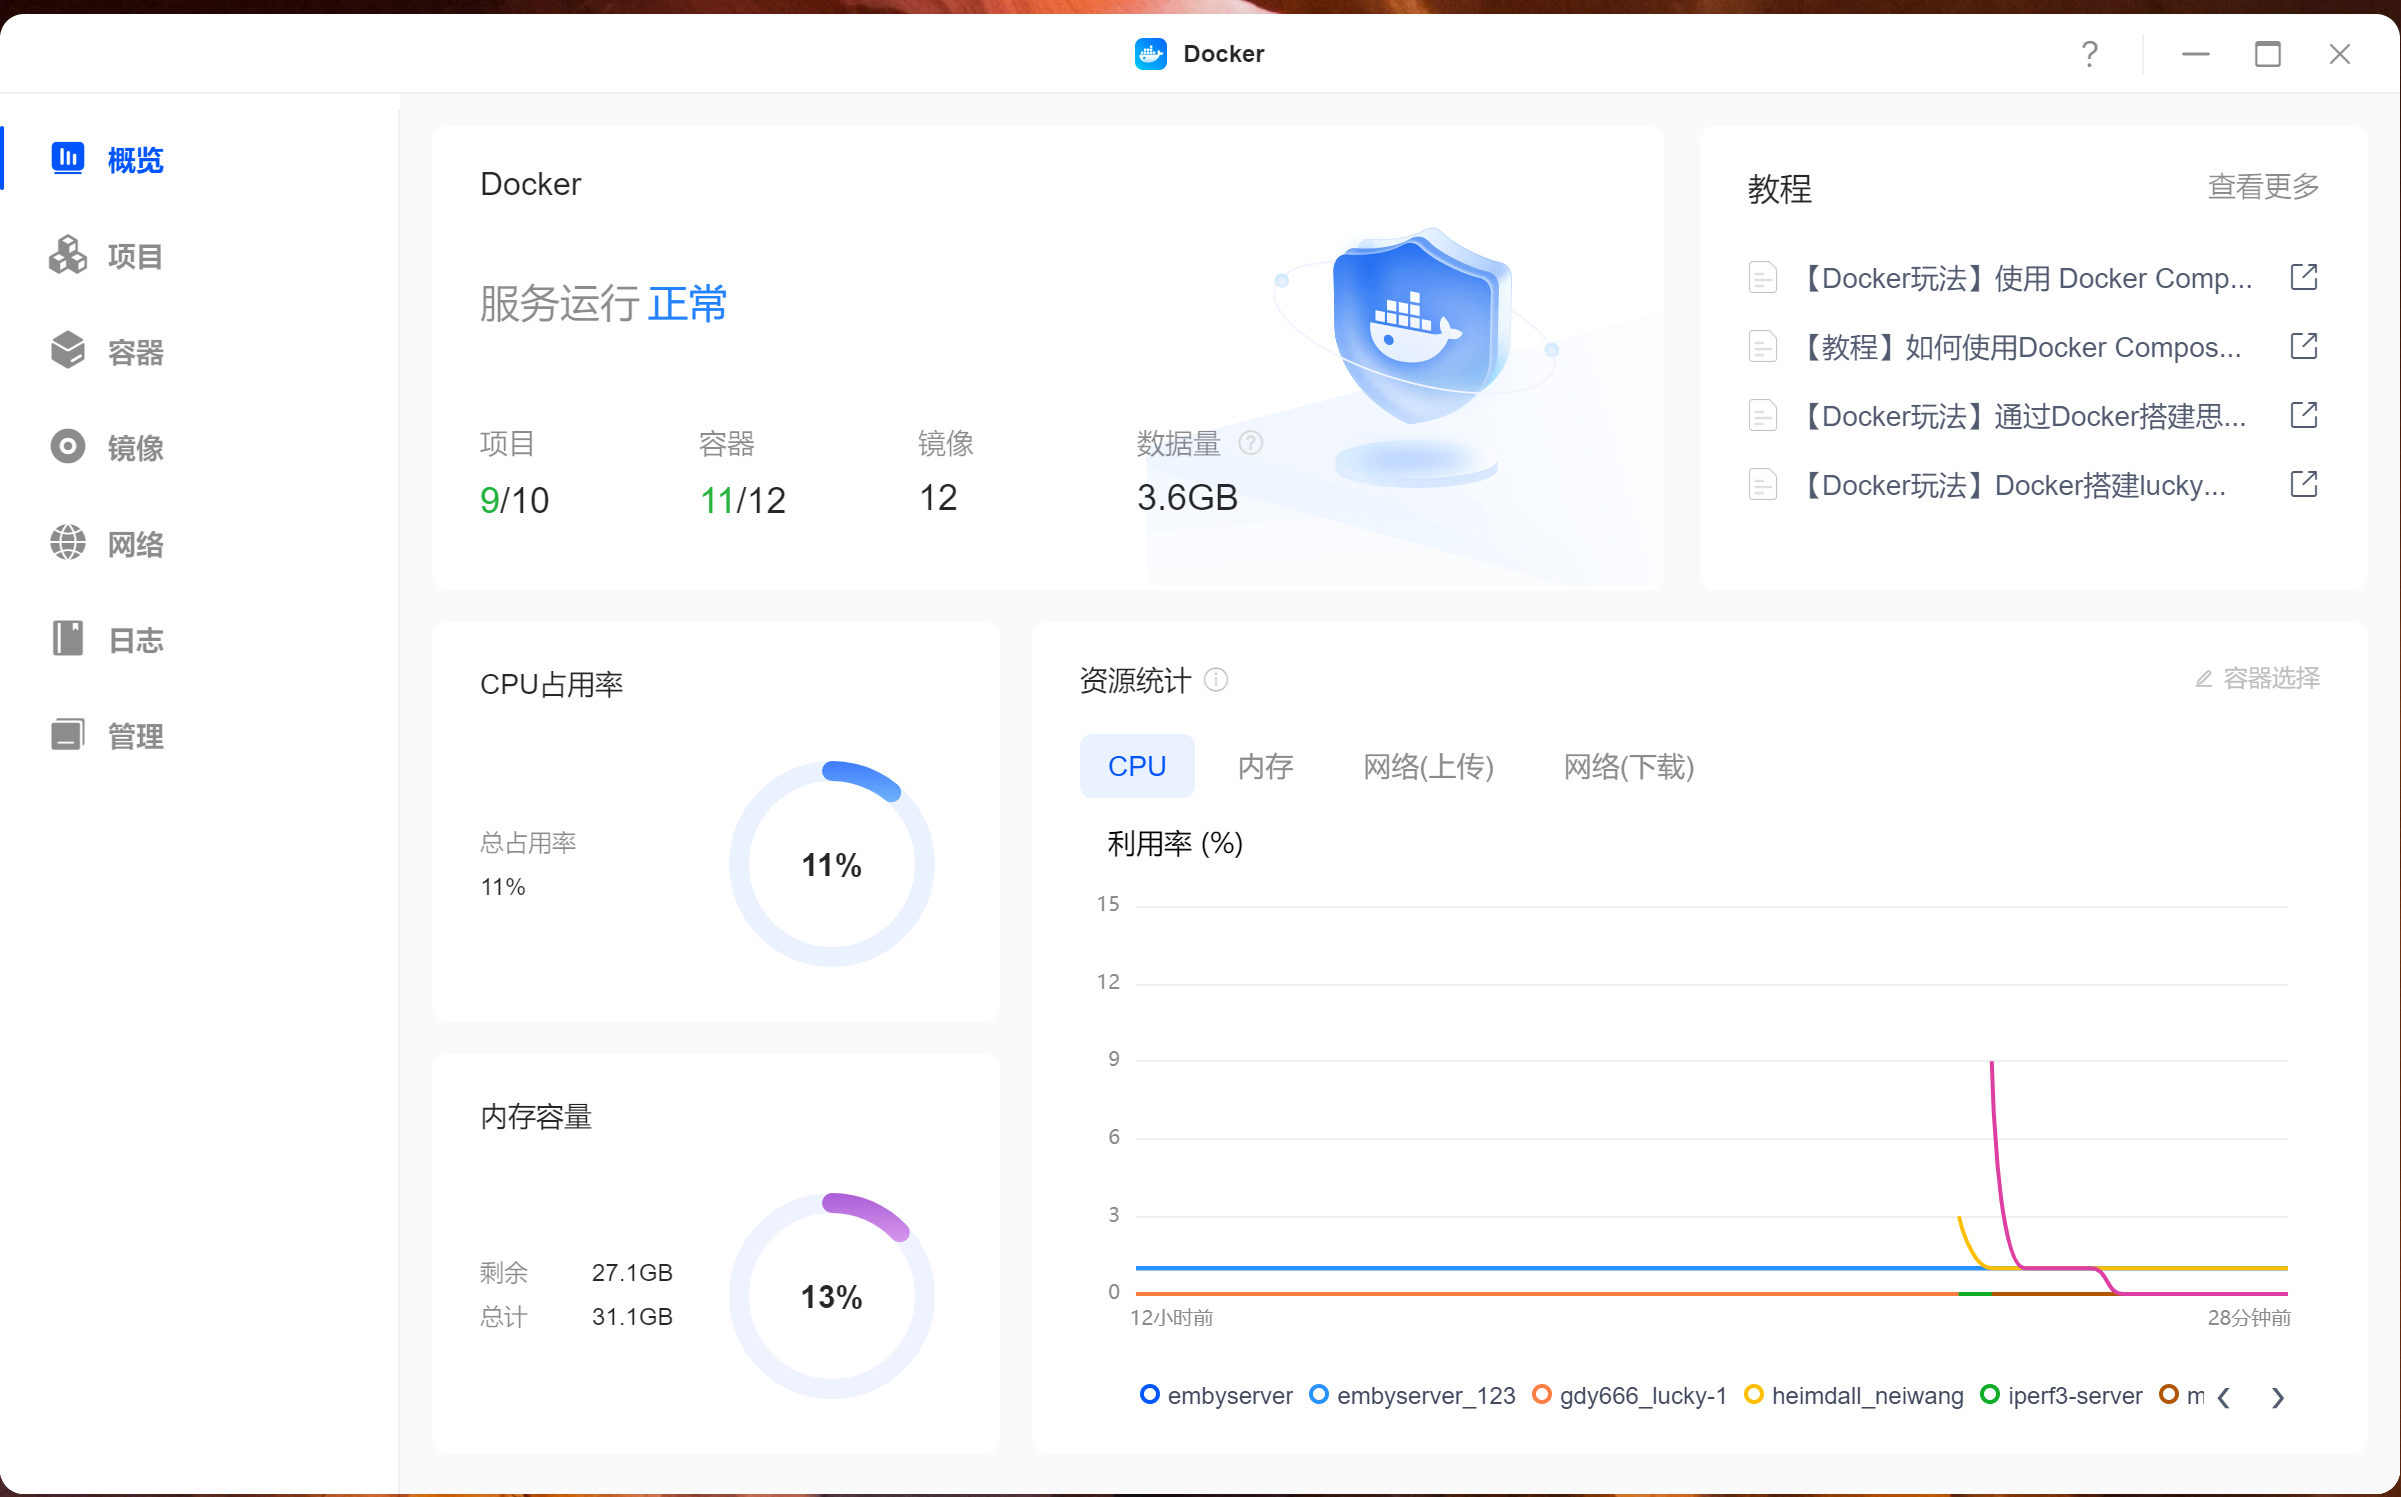The width and height of the screenshot is (2401, 1497).
Task: Select 概览 label in the sidebar
Action: (135, 159)
